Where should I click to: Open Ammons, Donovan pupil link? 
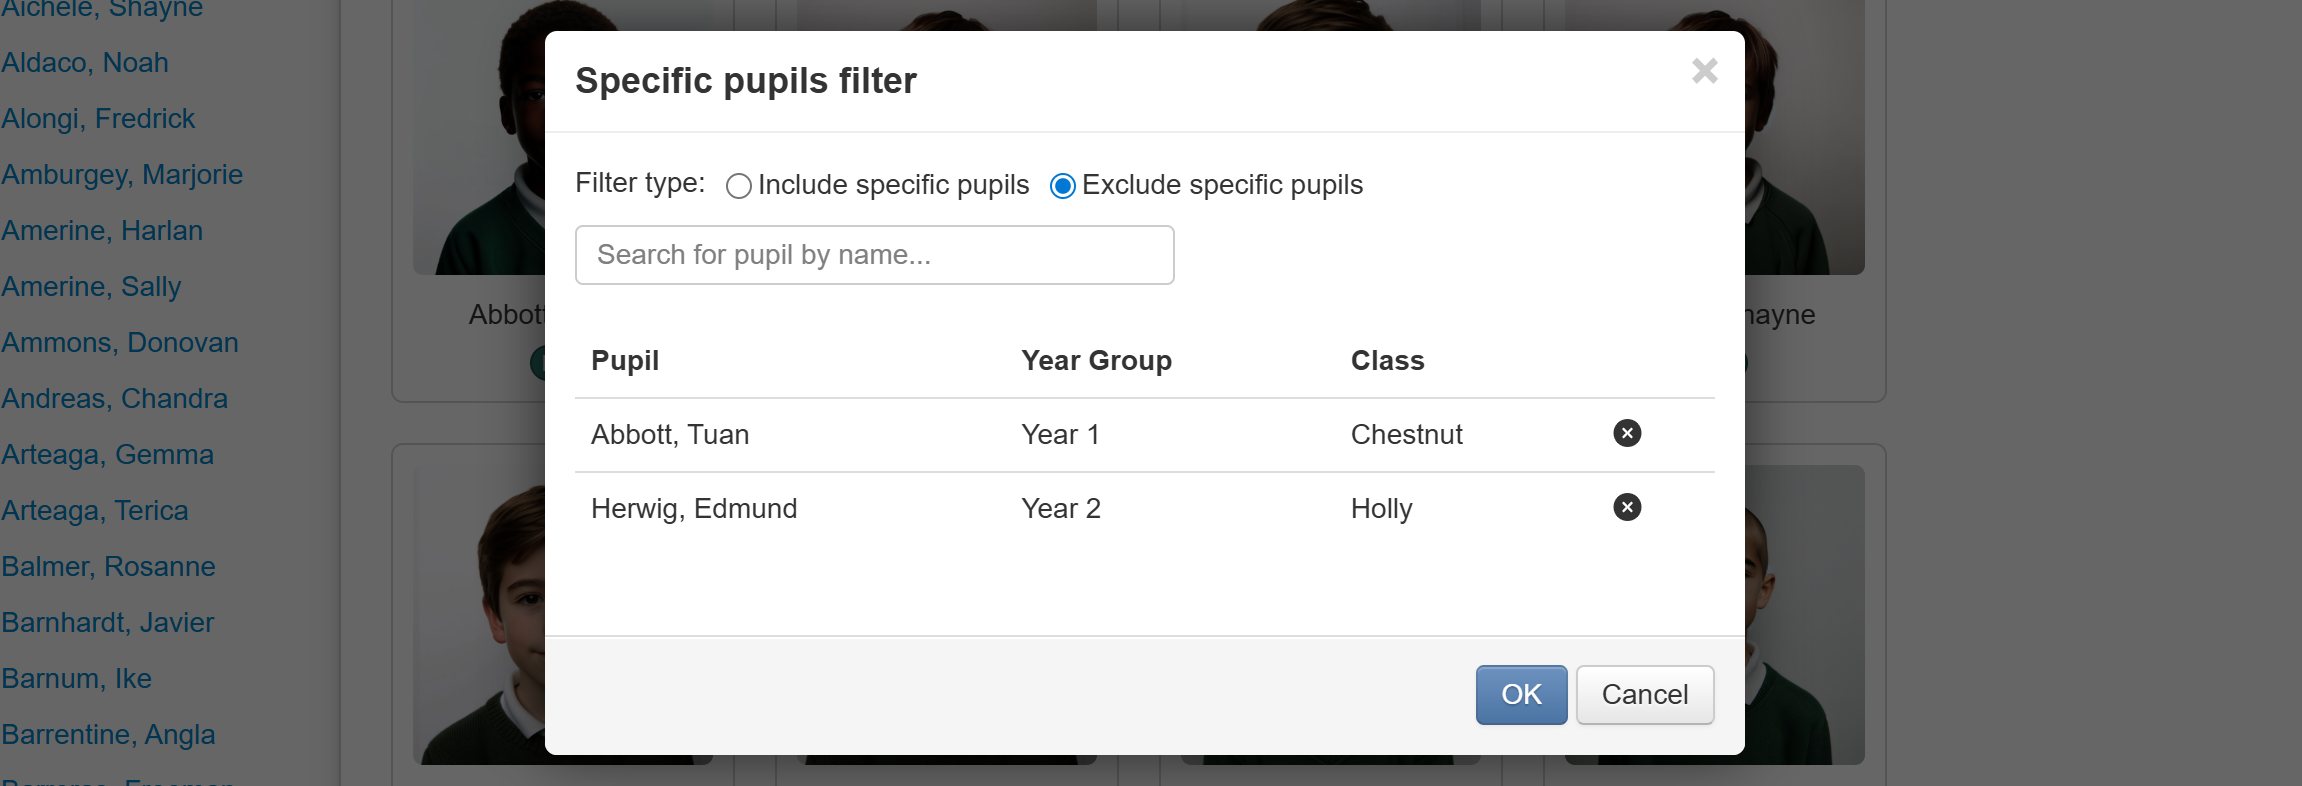[120, 343]
